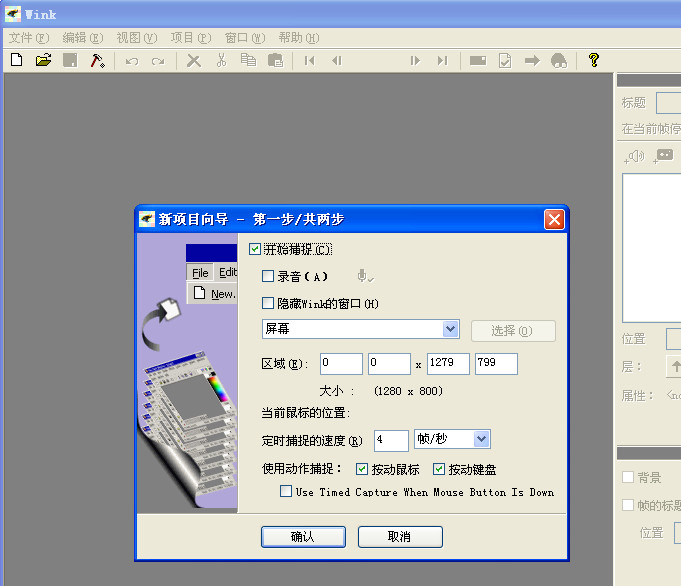Open the 文件 menu
This screenshot has width=681, height=586.
[x=29, y=38]
